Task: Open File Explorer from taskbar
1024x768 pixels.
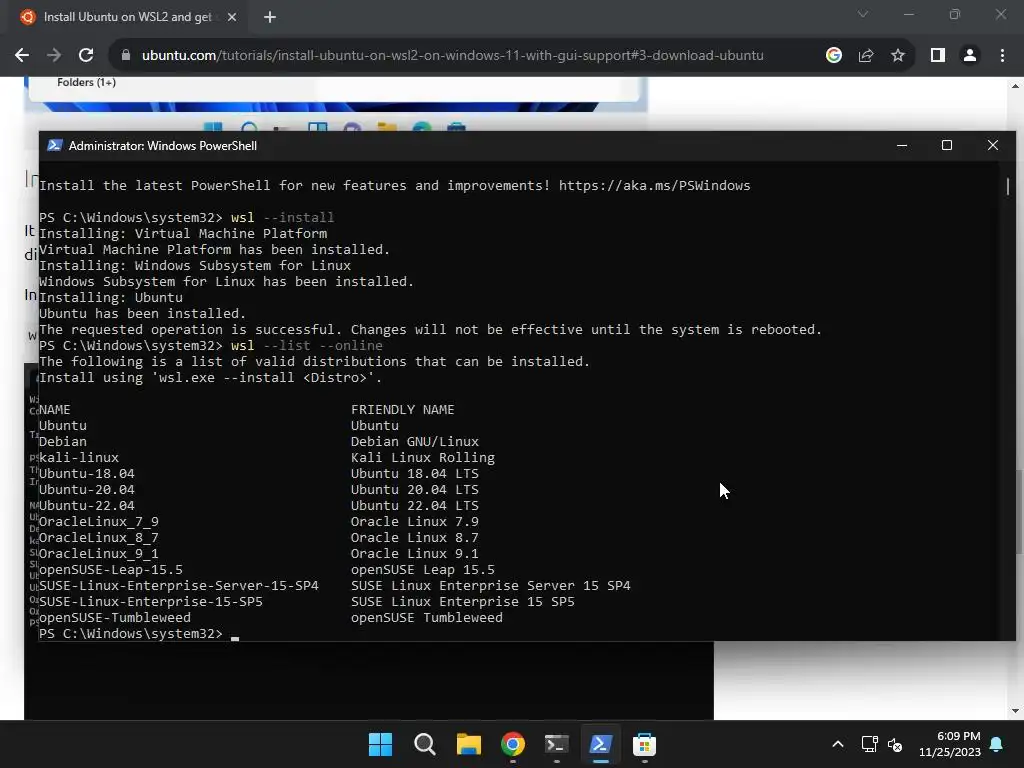Action: click(x=468, y=744)
